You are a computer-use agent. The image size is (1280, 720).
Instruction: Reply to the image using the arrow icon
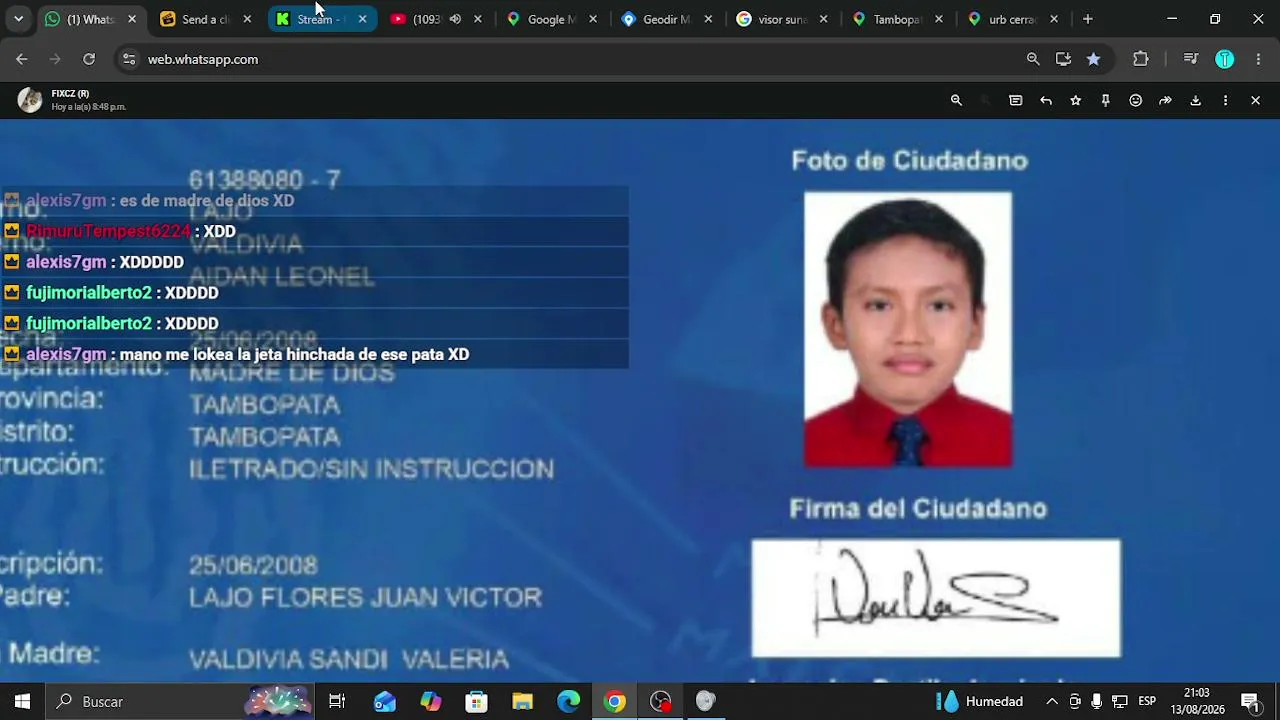coord(1045,100)
